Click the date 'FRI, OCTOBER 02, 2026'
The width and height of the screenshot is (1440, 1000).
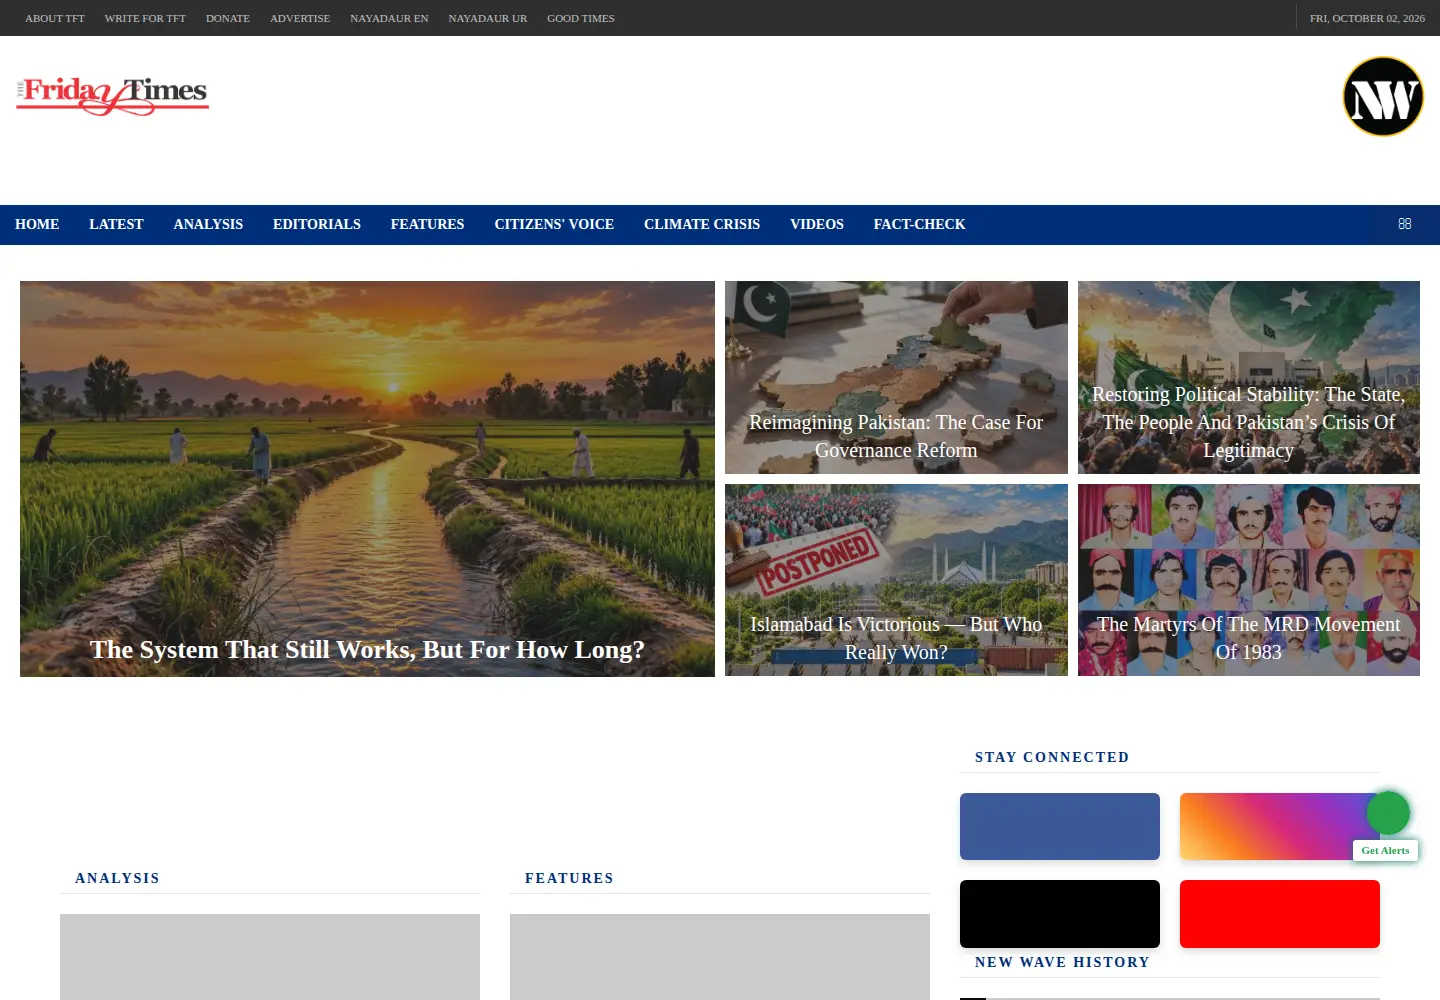coord(1367,18)
